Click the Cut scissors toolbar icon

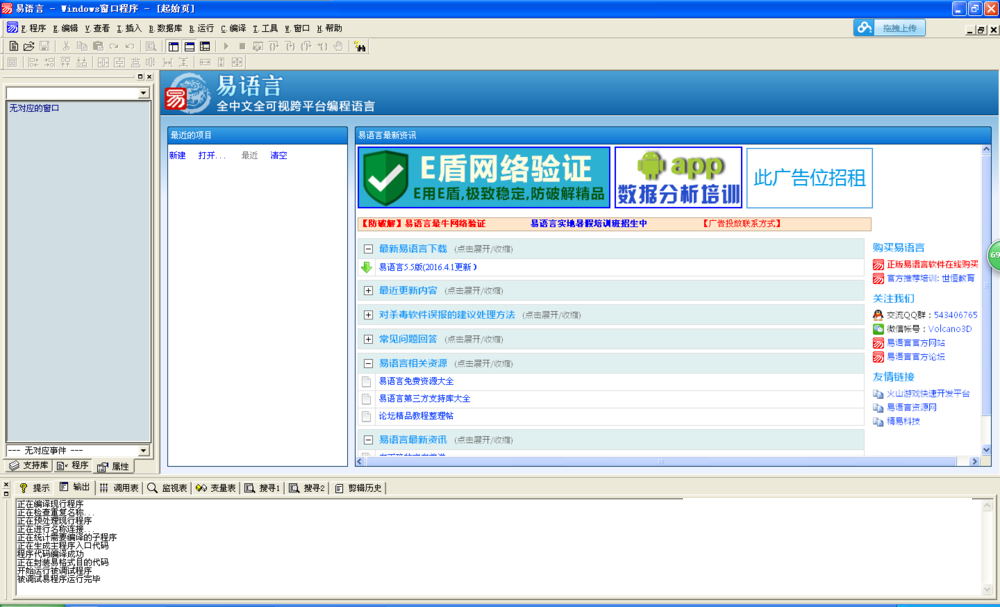click(66, 47)
